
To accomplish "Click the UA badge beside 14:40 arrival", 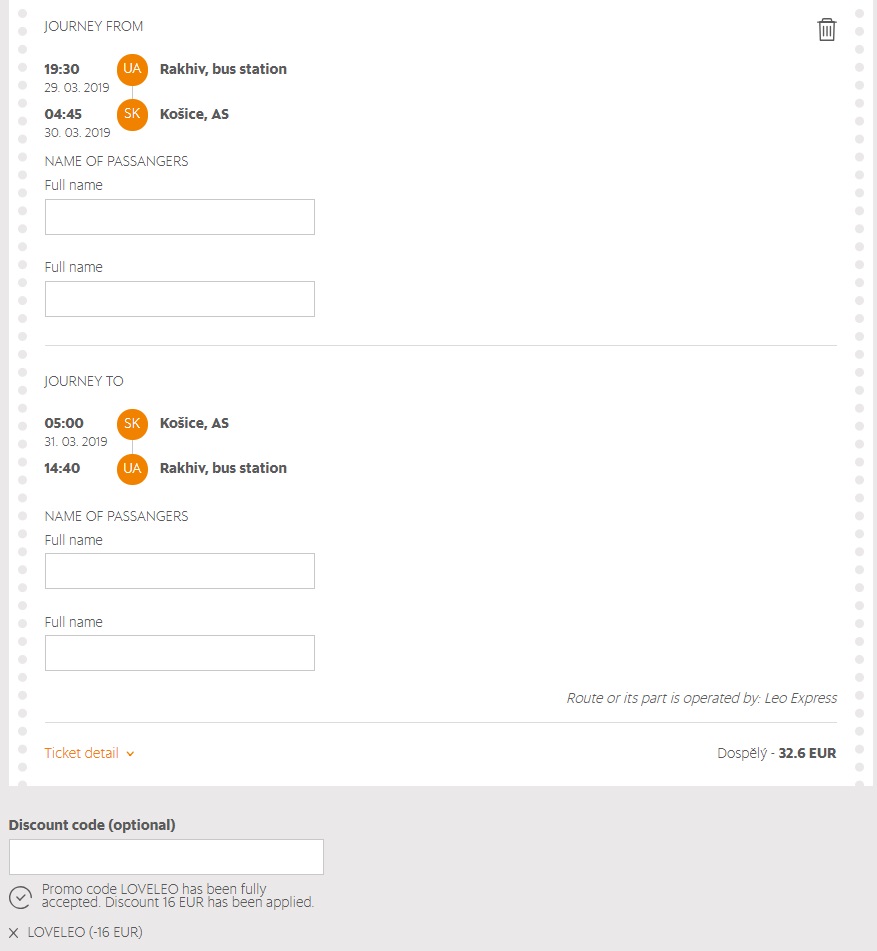I will [132, 468].
